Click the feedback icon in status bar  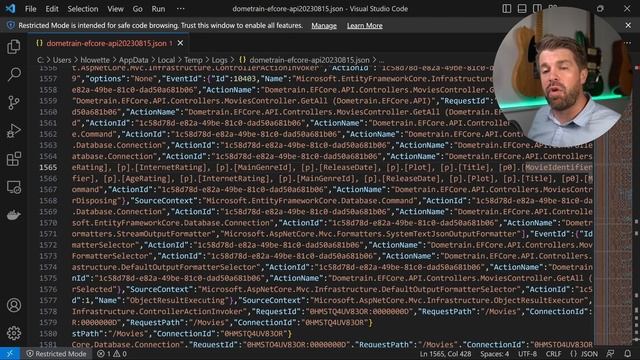[610, 354]
